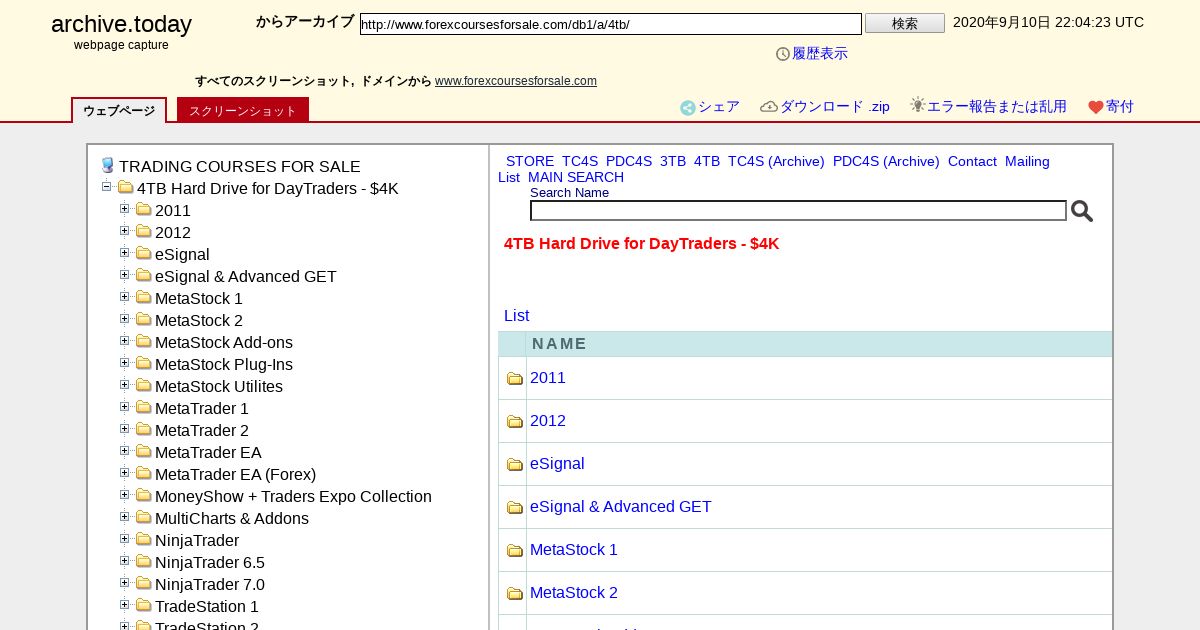Open the STORE menu link
Image resolution: width=1200 pixels, height=630 pixels.
[x=530, y=161]
